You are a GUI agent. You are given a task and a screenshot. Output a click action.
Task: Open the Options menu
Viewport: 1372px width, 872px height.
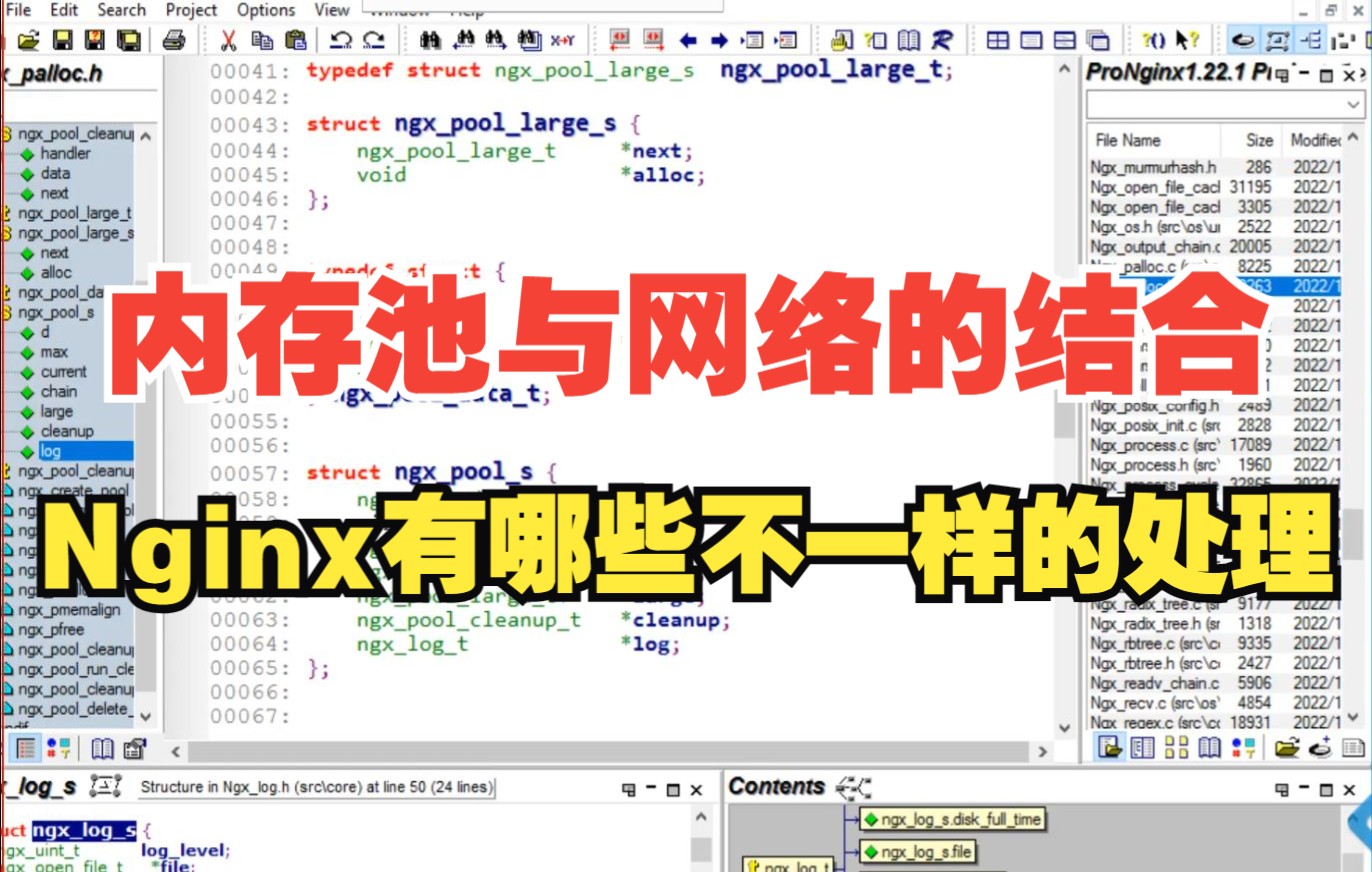click(x=266, y=9)
